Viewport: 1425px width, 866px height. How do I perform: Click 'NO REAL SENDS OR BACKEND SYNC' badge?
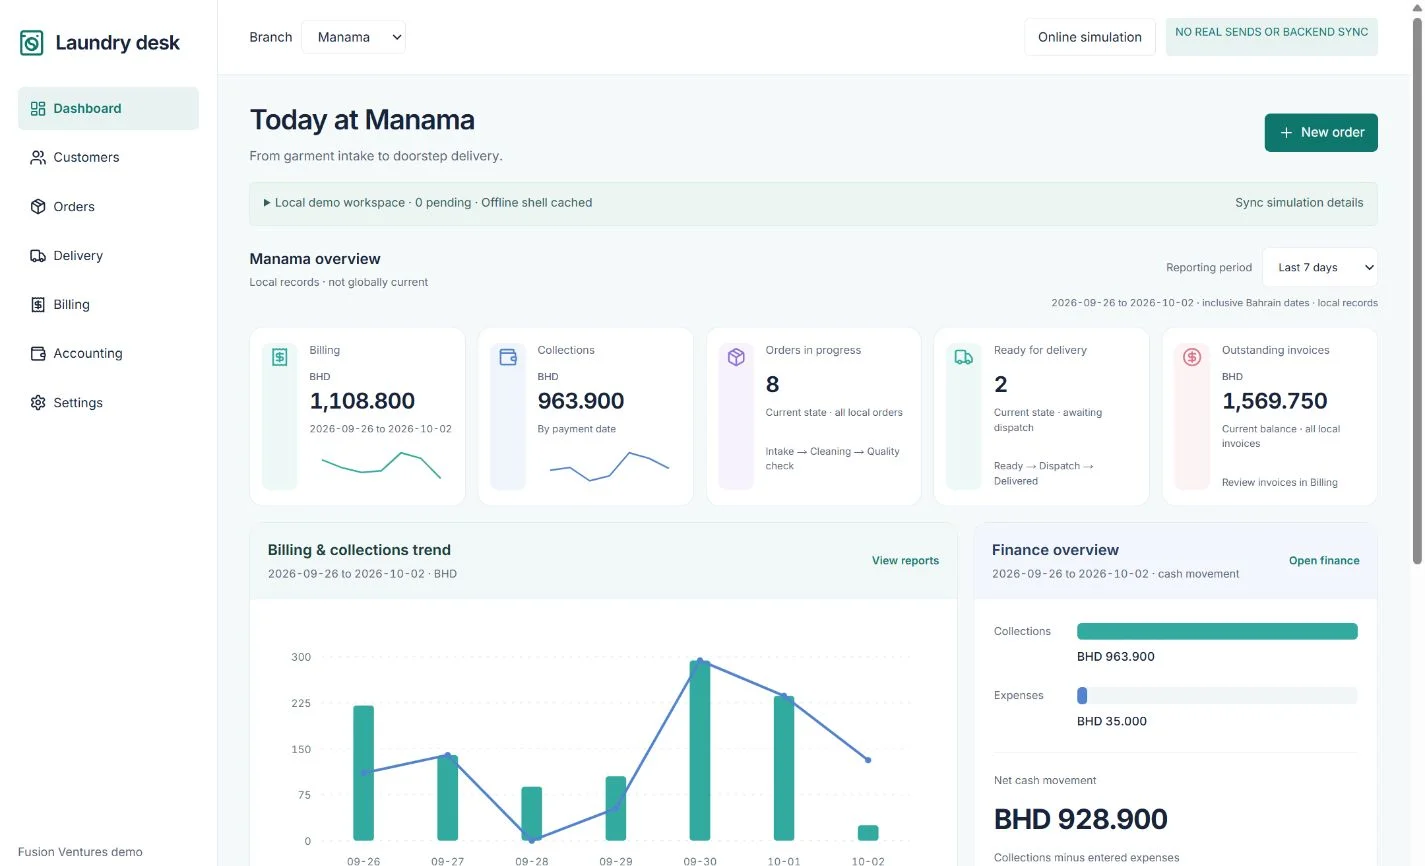click(1272, 37)
